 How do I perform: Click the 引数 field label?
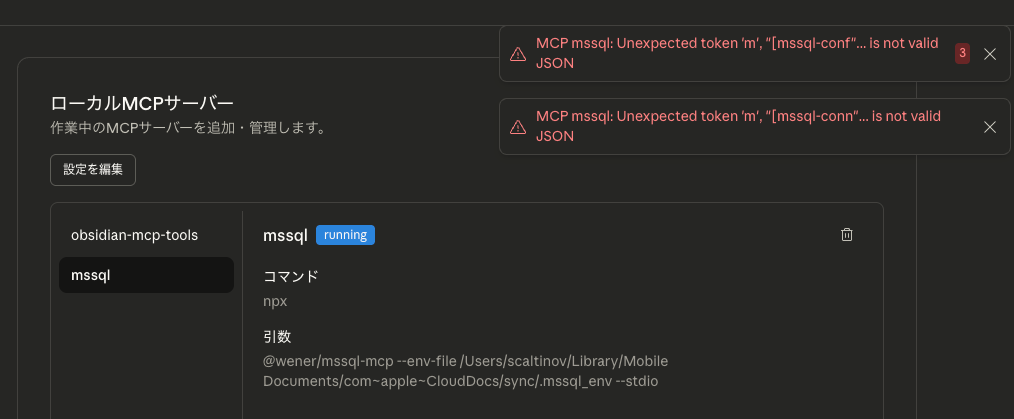tap(277, 336)
